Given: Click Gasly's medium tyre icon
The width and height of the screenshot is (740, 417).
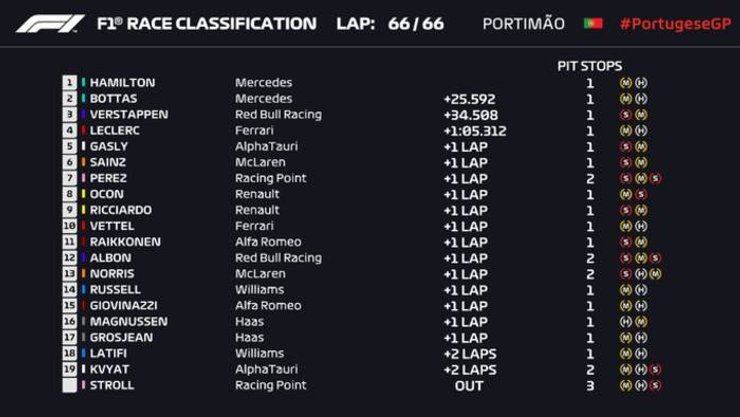Looking at the screenshot, I should coord(640,147).
